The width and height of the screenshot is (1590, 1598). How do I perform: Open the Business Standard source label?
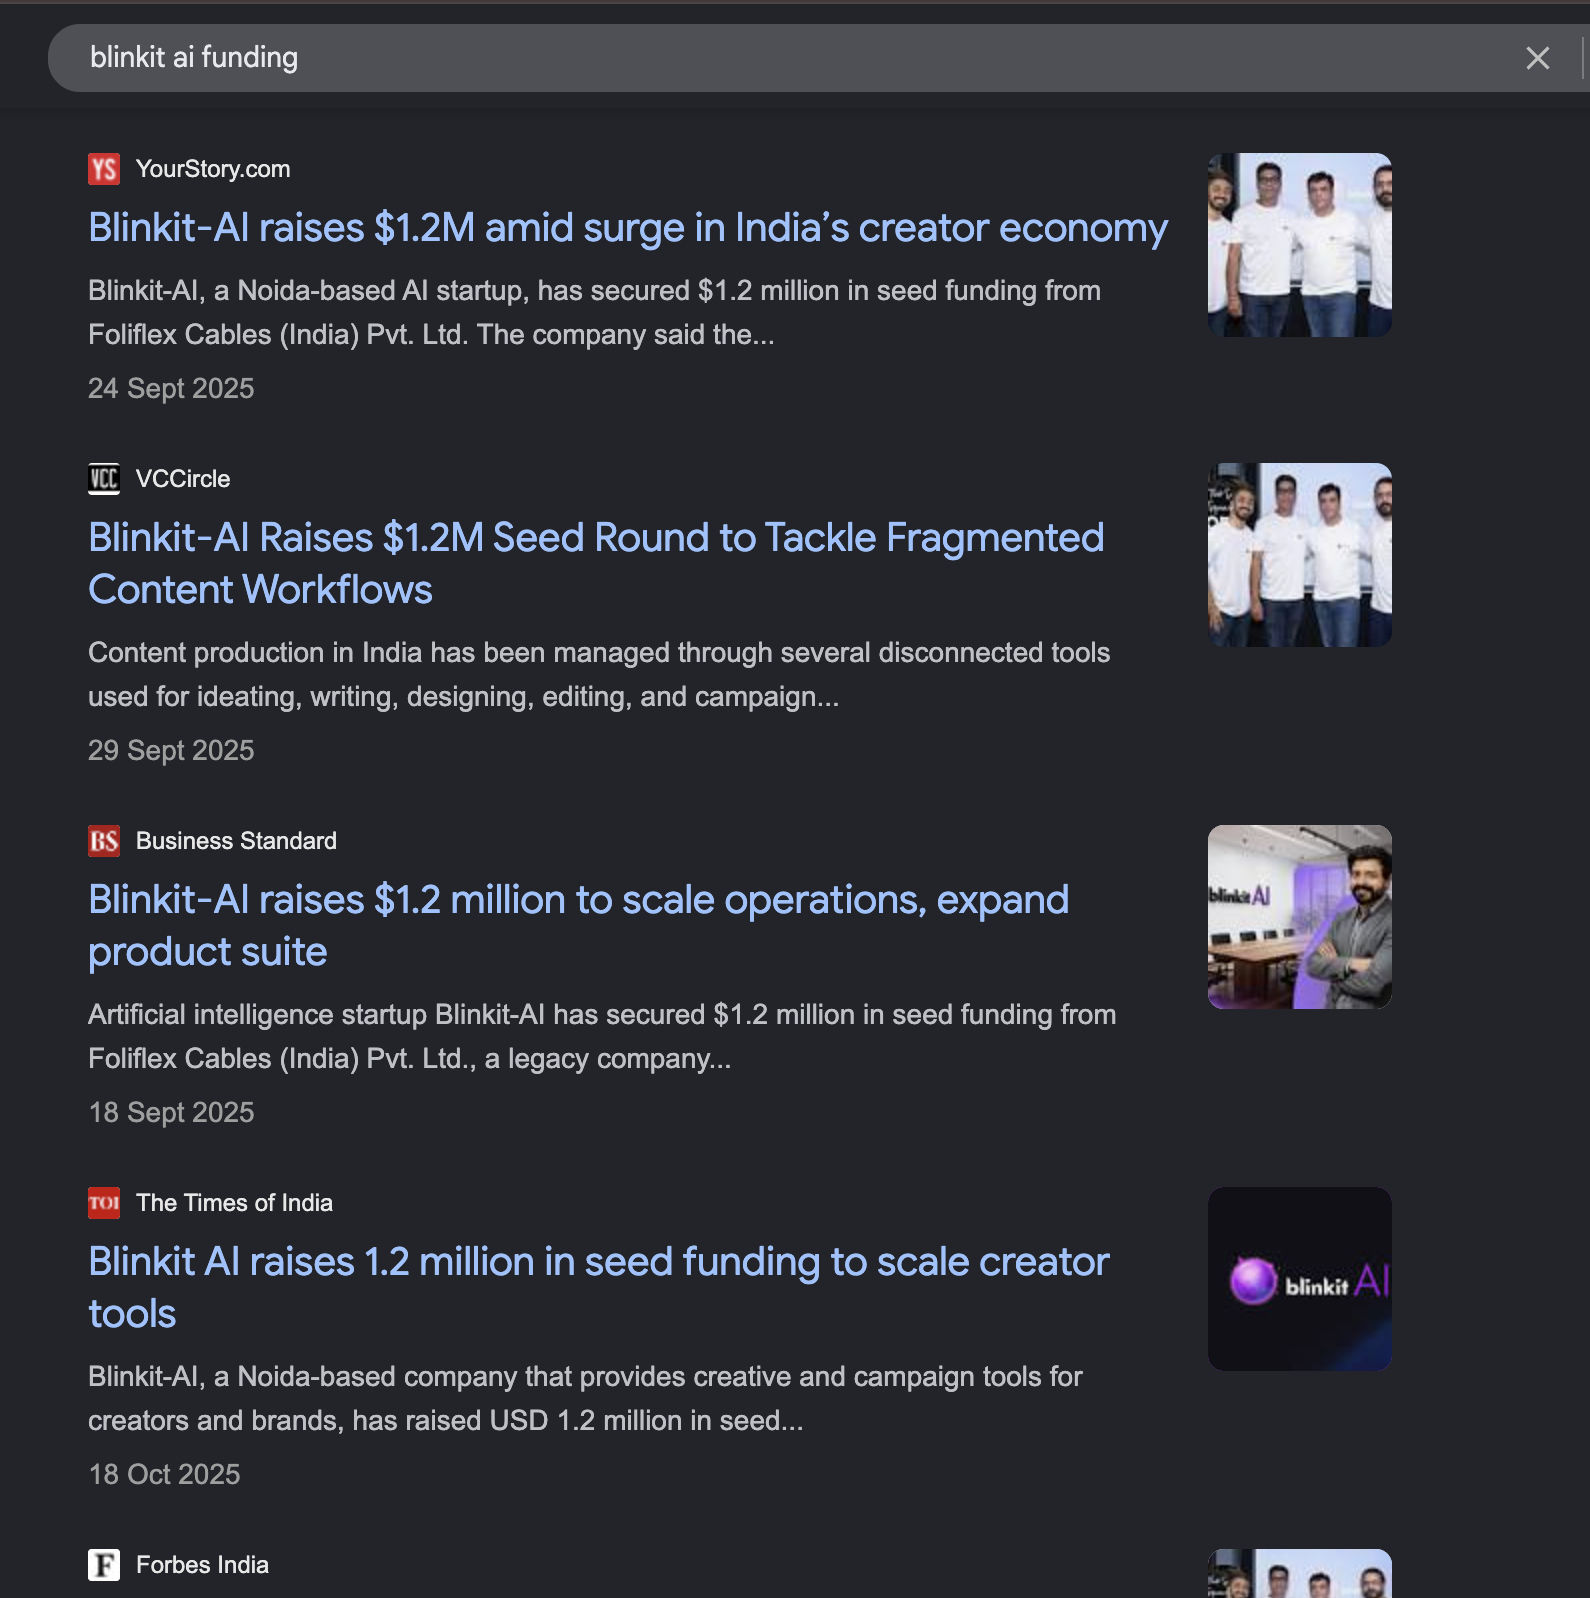pos(236,841)
